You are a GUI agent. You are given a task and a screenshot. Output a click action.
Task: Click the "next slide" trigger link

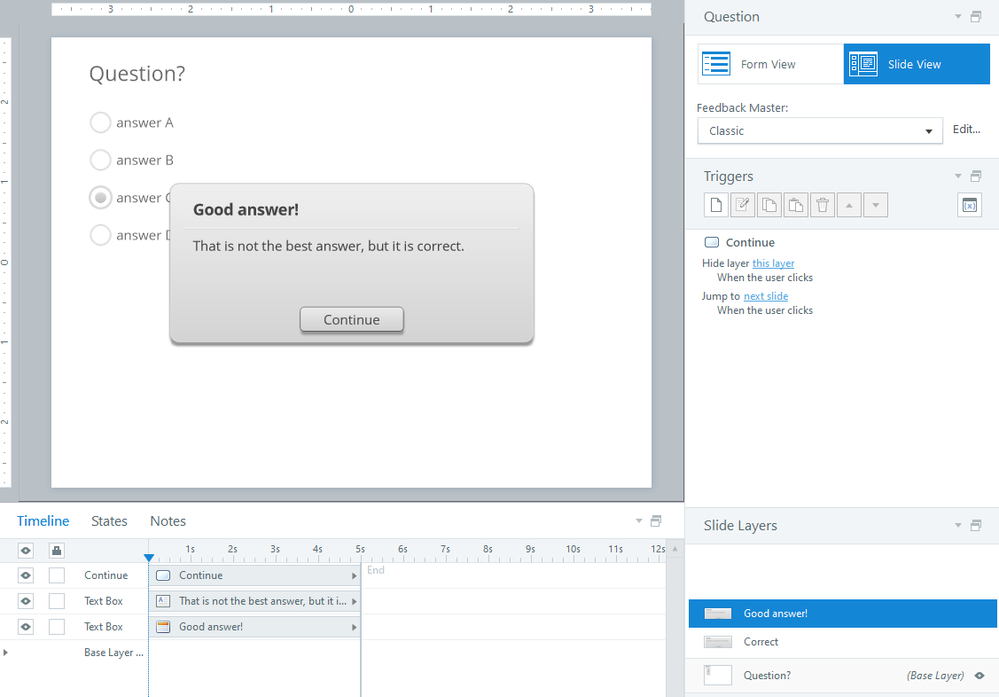[765, 296]
